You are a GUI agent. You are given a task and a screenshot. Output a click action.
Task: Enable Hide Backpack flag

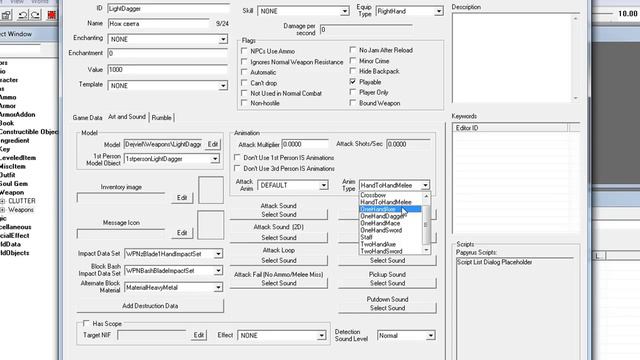(x=353, y=71)
